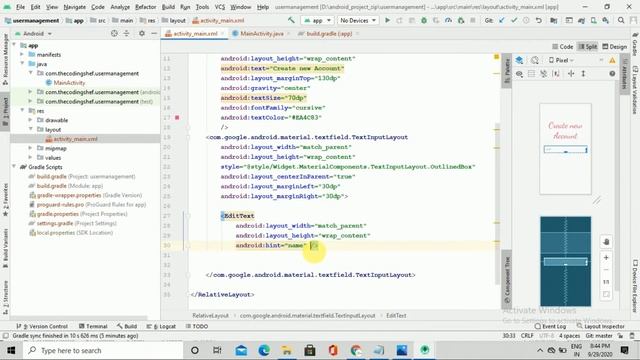This screenshot has height=360, width=640.
Task: Click the layout preview thumbnail
Action: [x=565, y=149]
